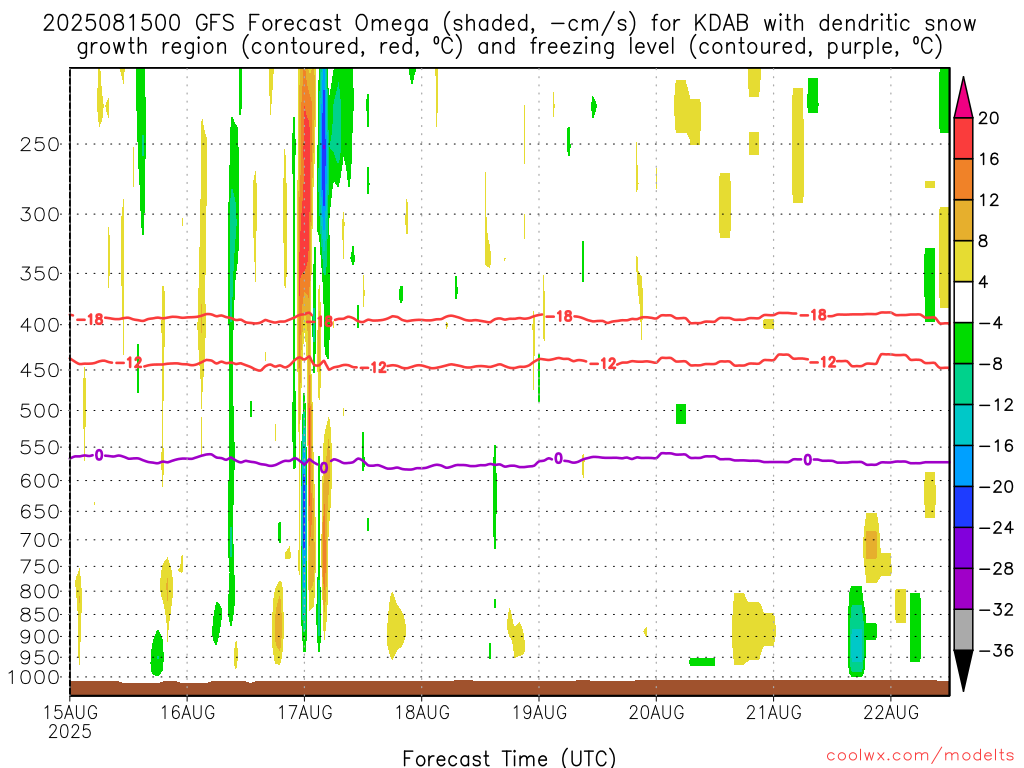The image size is (1024, 768).
Task: Click the colorbar value label 20
Action: click(x=989, y=118)
